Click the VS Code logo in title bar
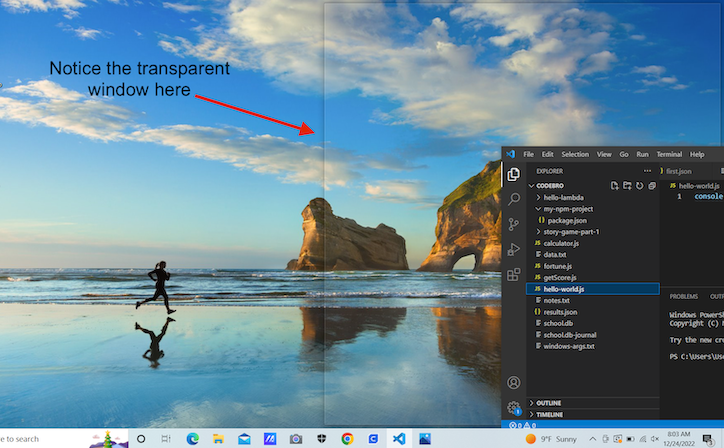The height and width of the screenshot is (448, 724). (x=510, y=154)
